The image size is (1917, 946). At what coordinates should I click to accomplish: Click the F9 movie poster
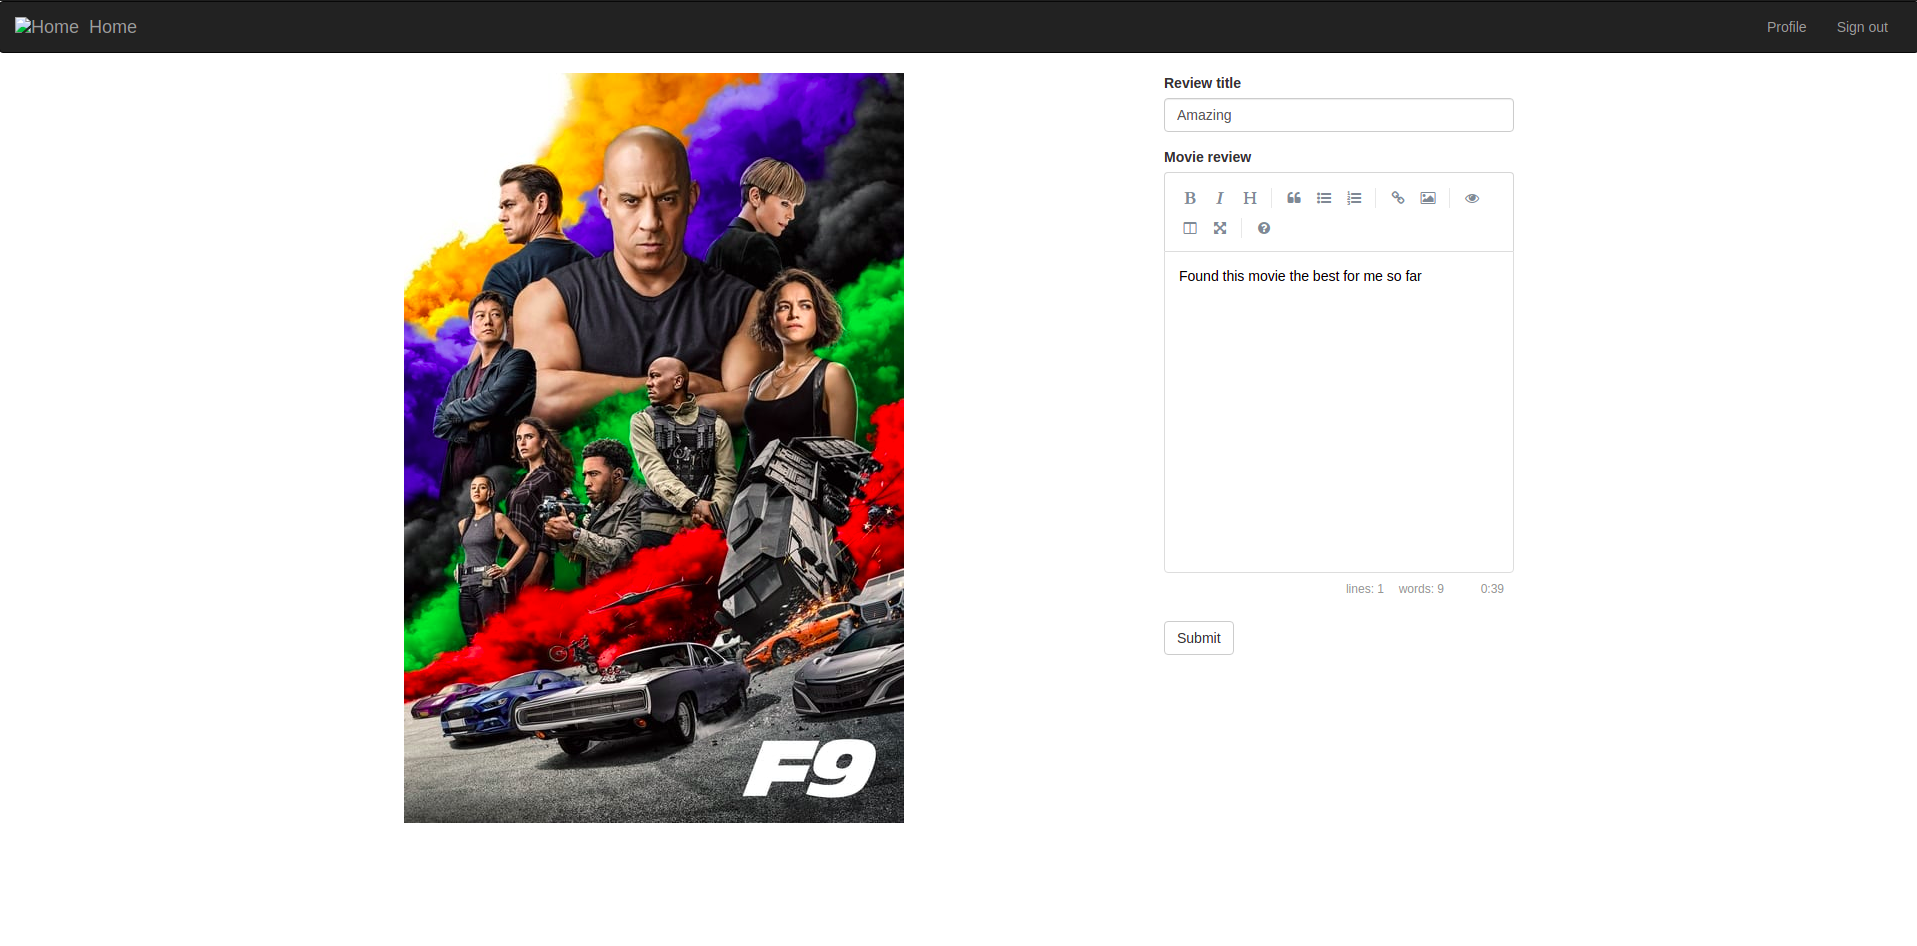coord(653,448)
